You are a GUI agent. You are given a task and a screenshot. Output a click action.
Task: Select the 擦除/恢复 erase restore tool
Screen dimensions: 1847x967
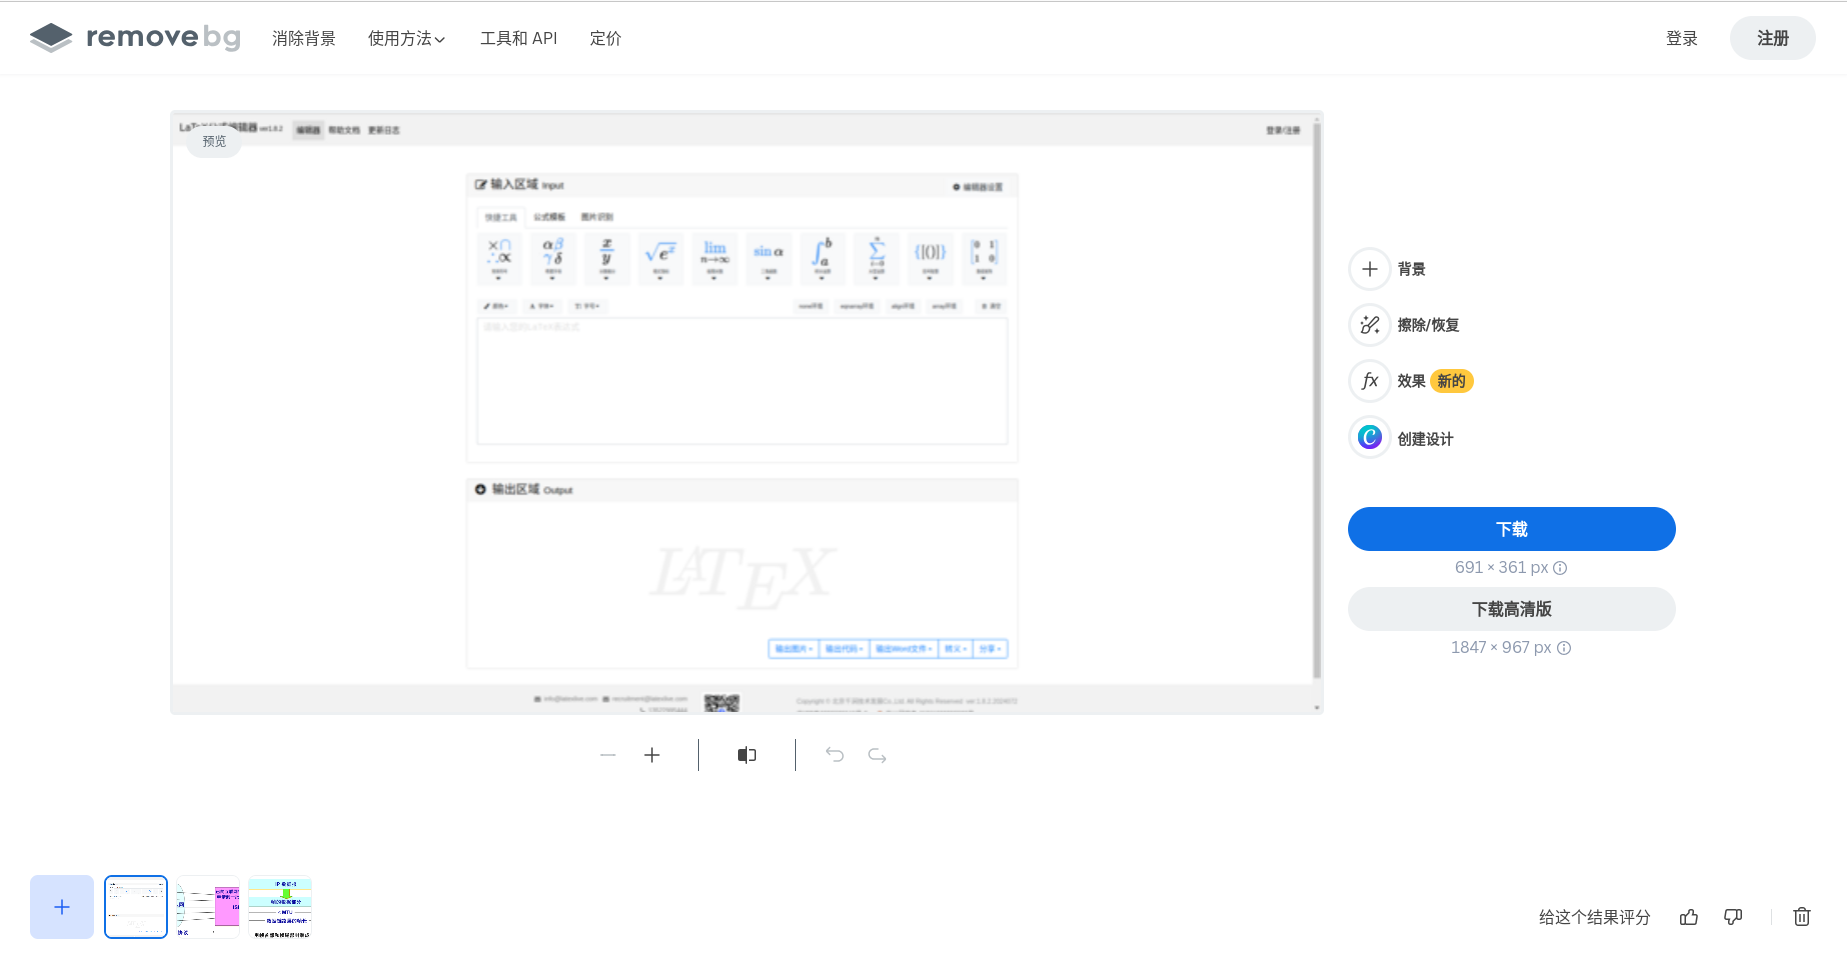pyautogui.click(x=1370, y=325)
